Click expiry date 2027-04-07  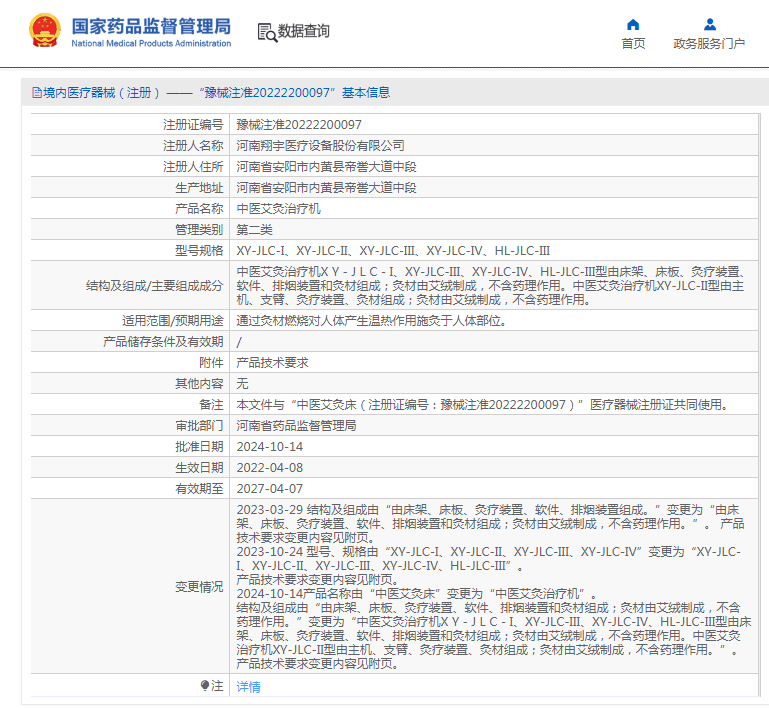270,489
